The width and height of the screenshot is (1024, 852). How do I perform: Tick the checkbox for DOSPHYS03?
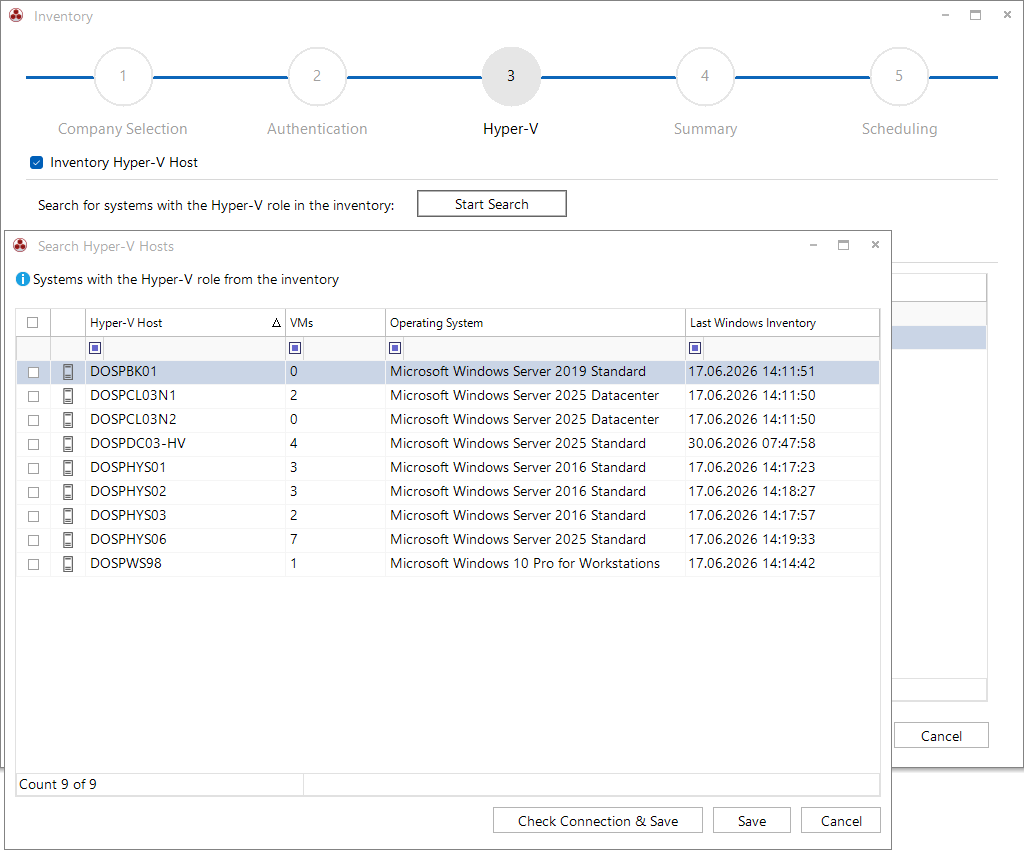point(33,516)
